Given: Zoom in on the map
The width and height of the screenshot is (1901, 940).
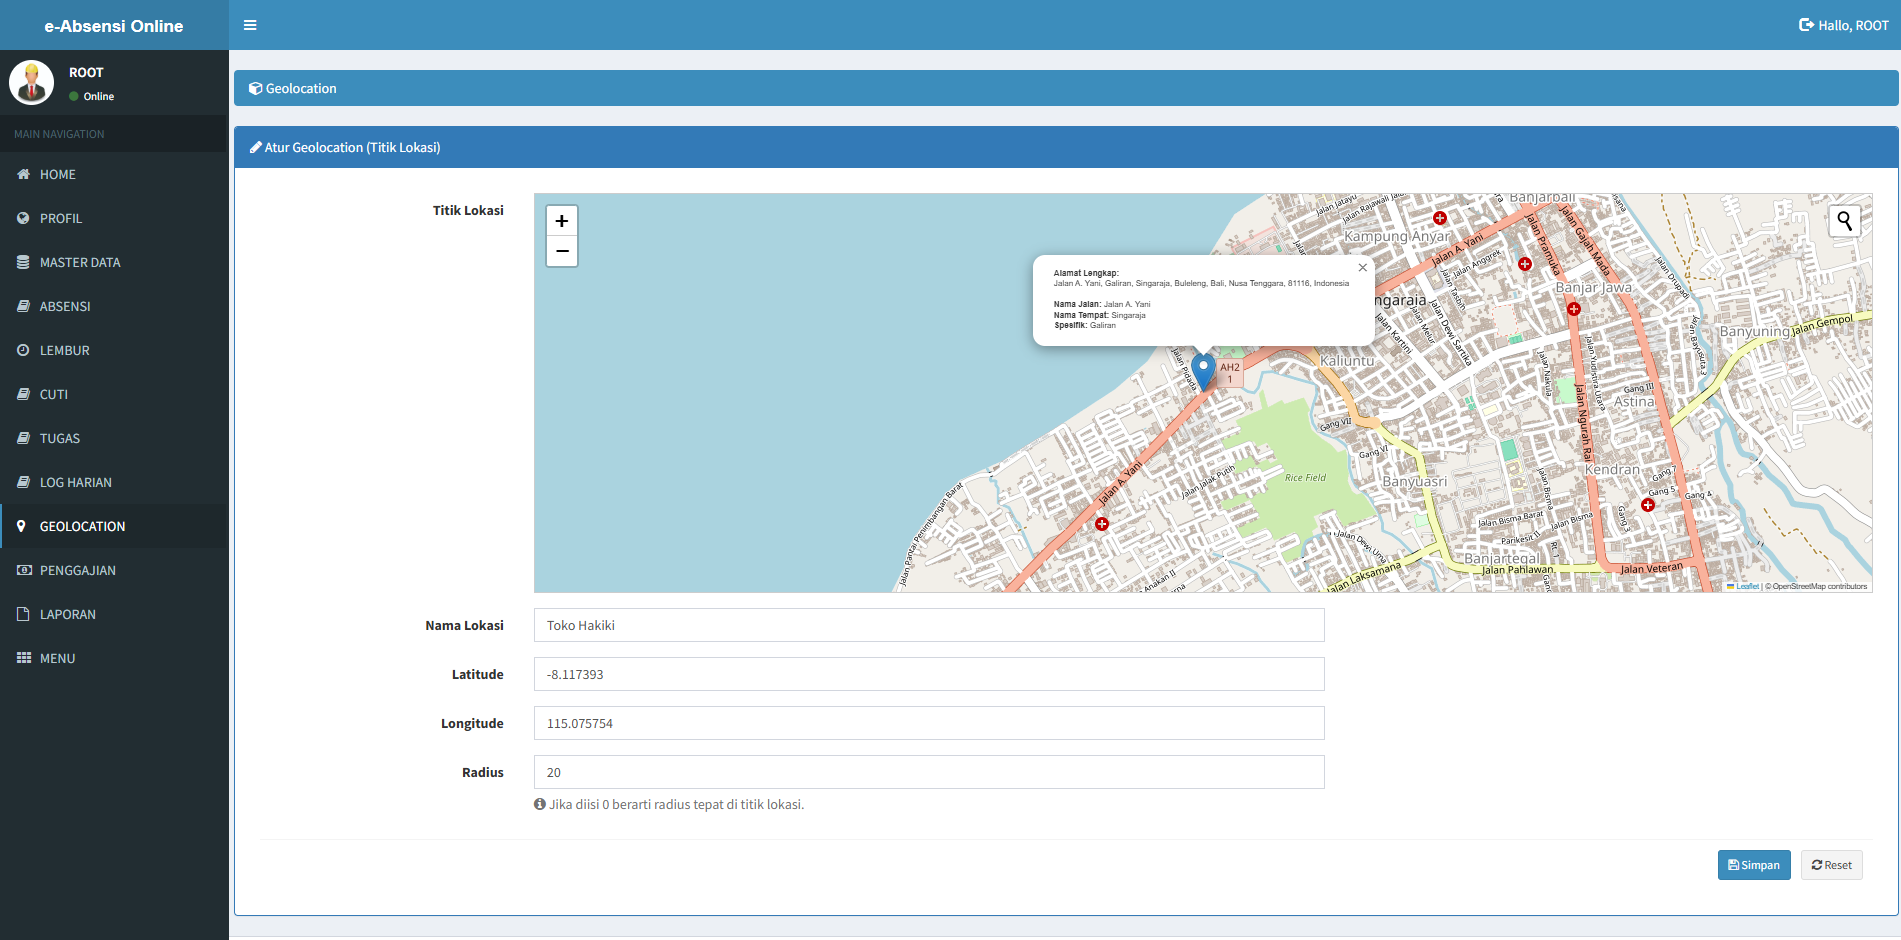Looking at the screenshot, I should point(562,221).
